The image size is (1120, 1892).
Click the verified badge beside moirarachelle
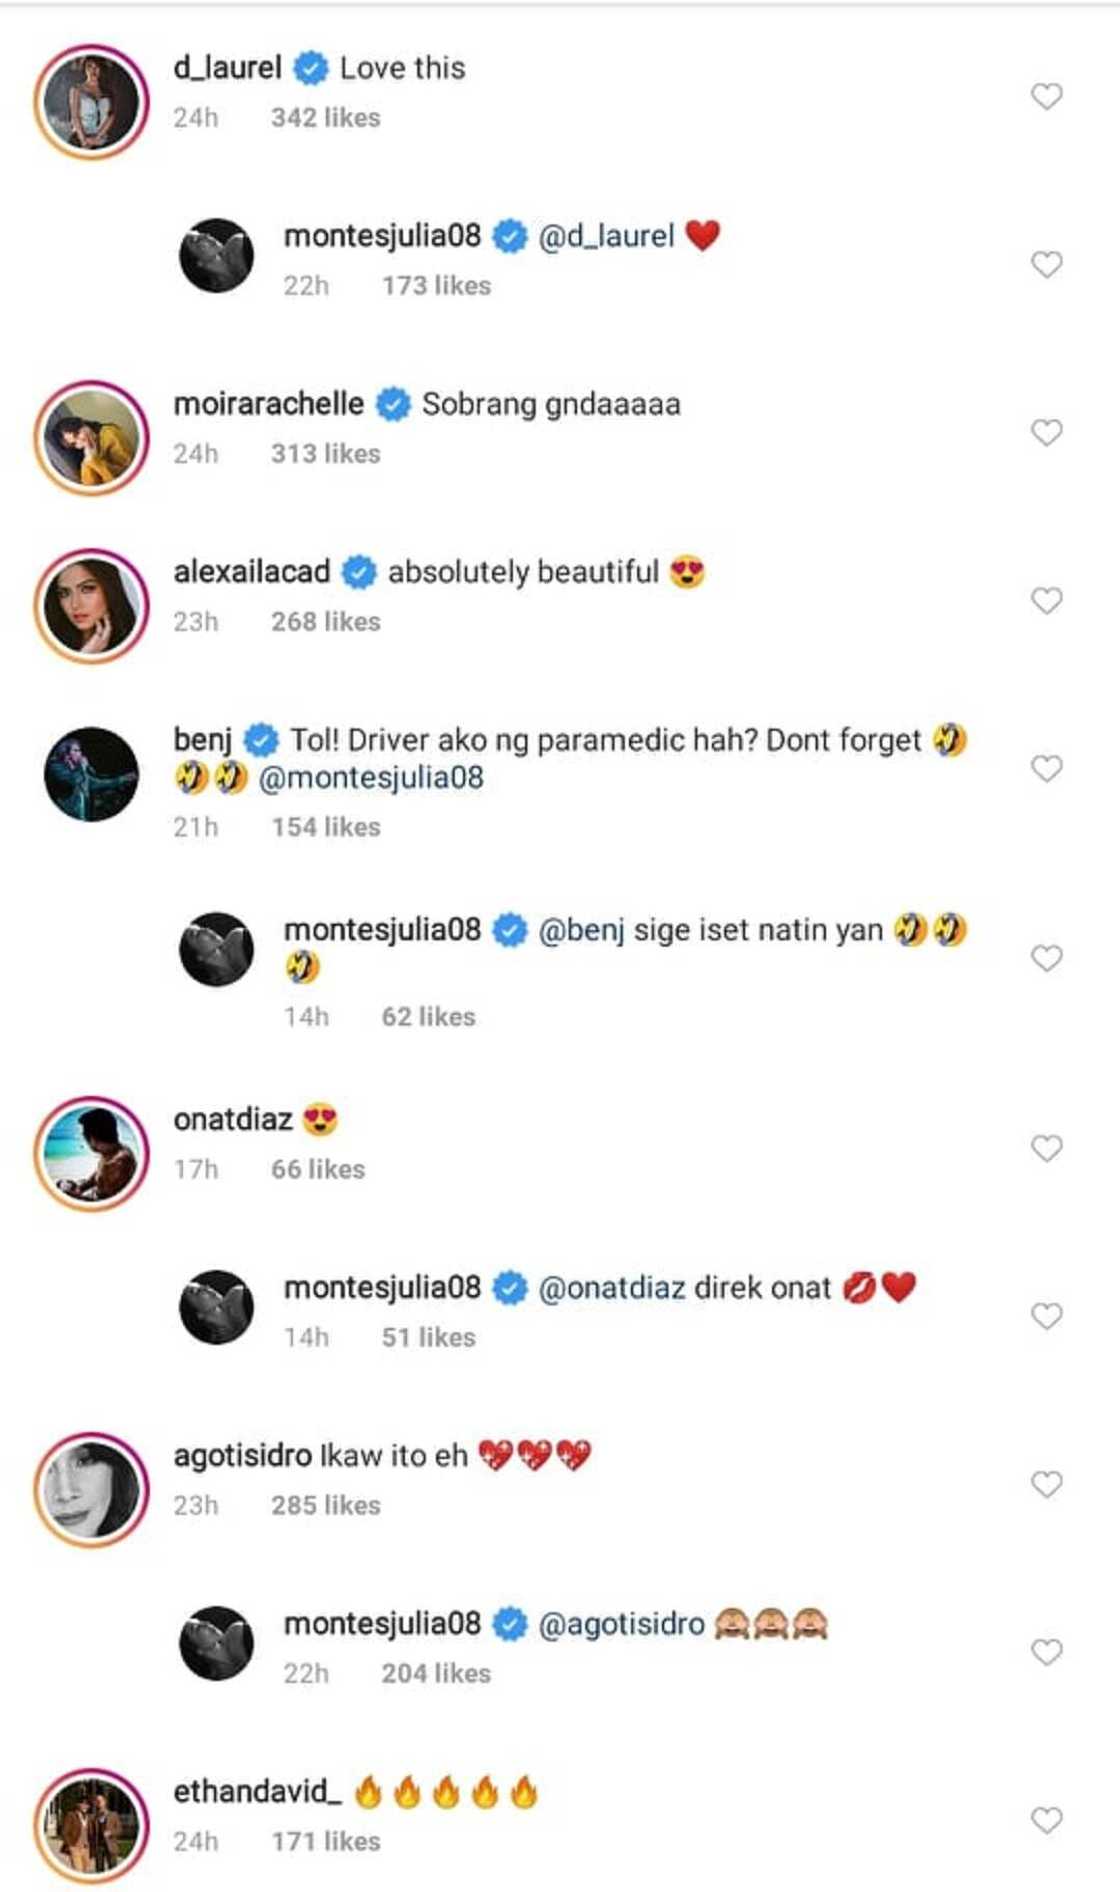click(x=390, y=404)
